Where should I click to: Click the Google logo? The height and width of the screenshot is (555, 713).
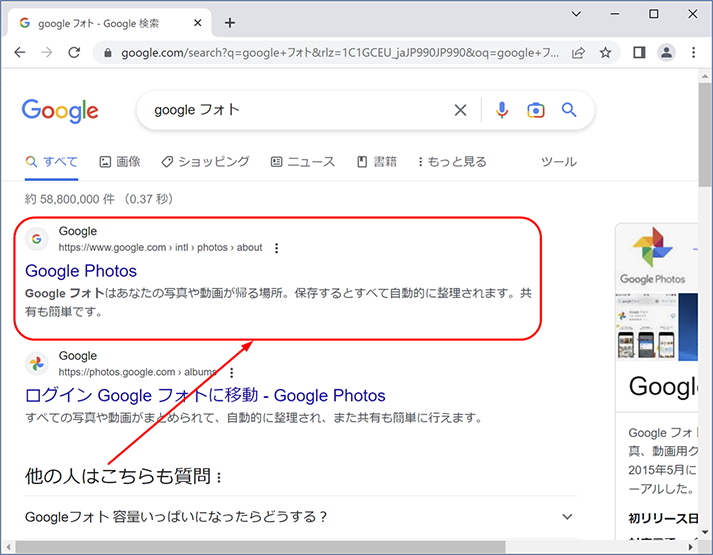coord(60,111)
